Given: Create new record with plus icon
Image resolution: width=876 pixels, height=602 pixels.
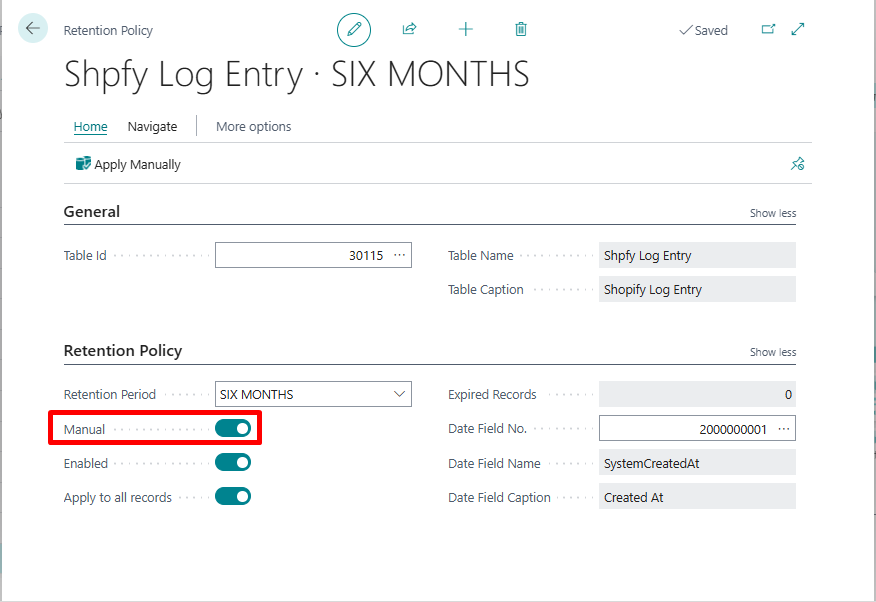Looking at the screenshot, I should point(465,29).
